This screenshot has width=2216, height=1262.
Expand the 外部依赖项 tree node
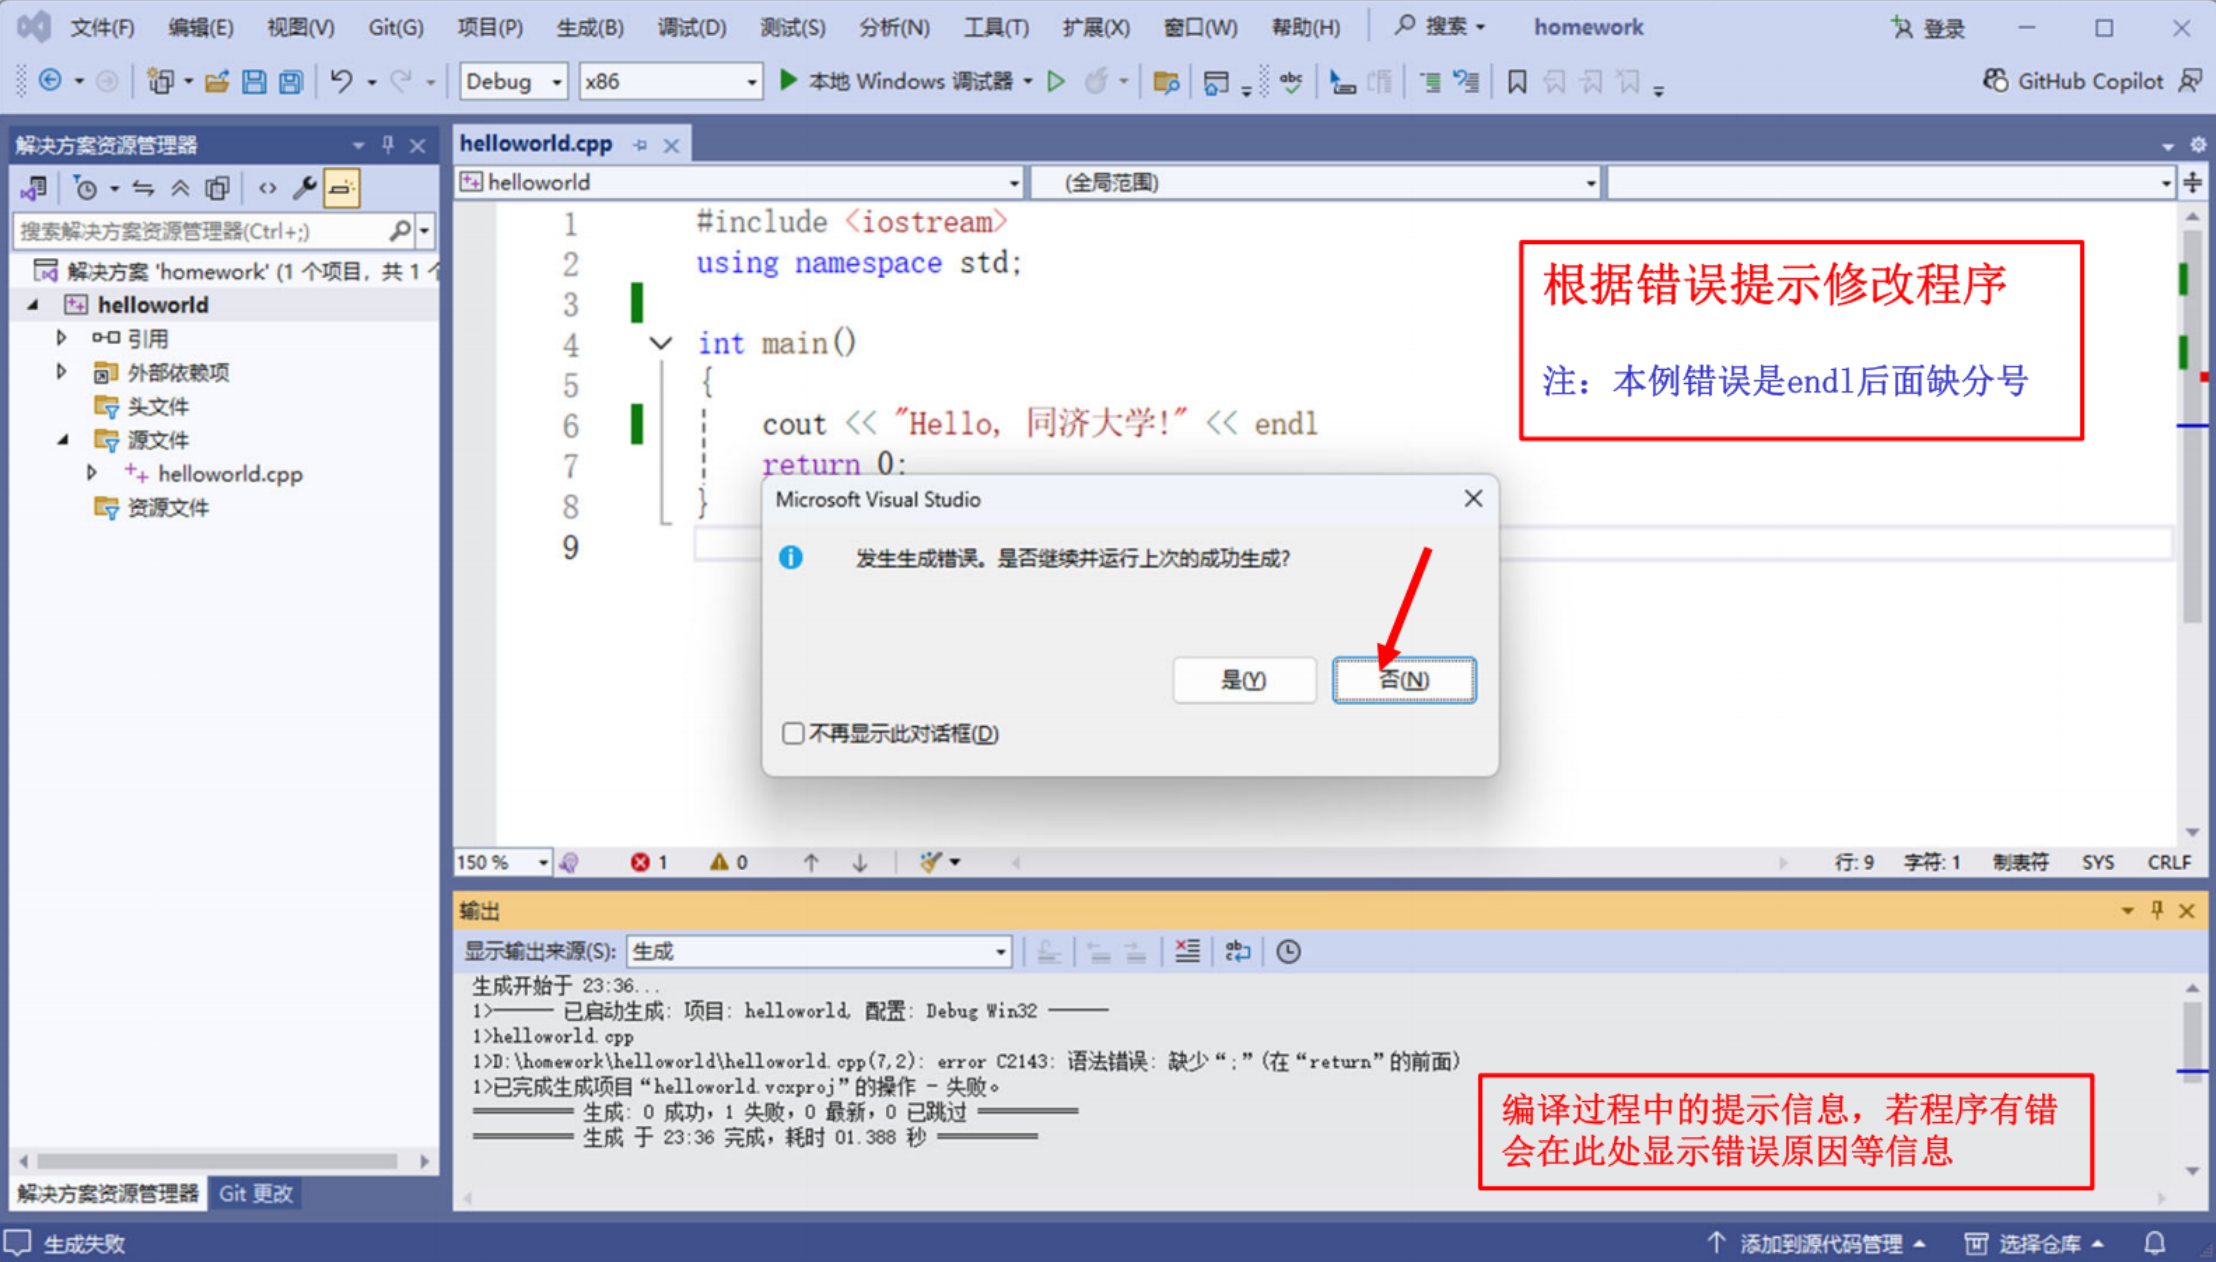(61, 372)
